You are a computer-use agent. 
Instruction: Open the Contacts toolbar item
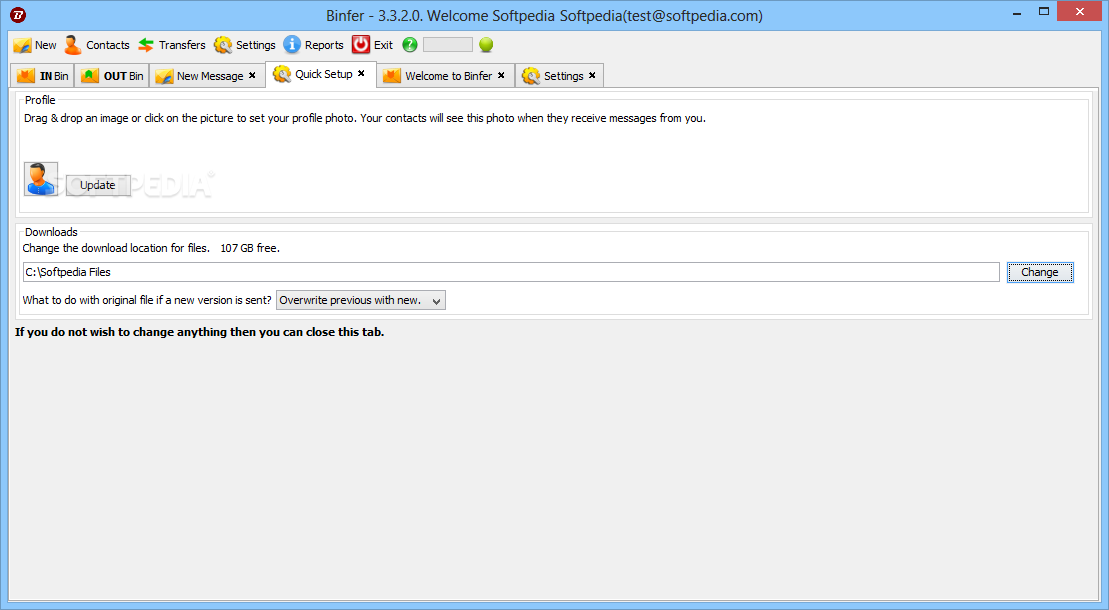108,45
